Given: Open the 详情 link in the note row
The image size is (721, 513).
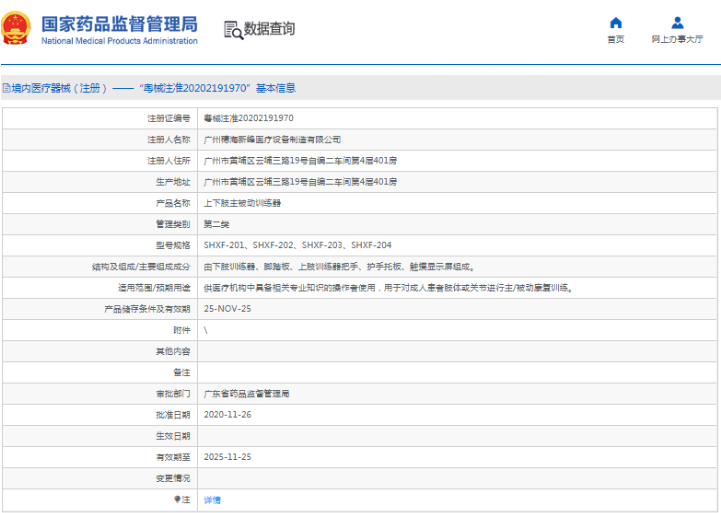Looking at the screenshot, I should point(212,500).
